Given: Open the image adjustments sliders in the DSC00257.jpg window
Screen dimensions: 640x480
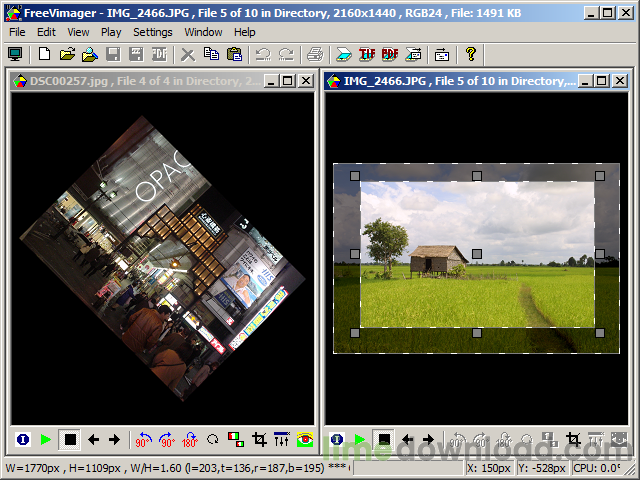Looking at the screenshot, I should 282,439.
